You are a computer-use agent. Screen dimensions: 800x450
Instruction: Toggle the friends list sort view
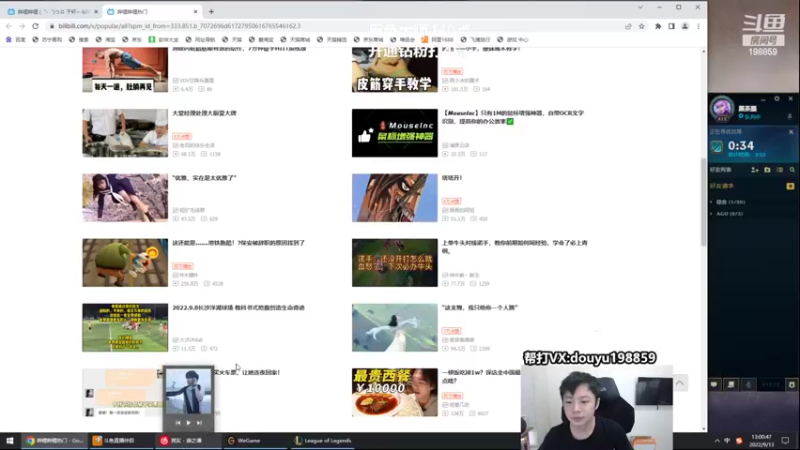click(780, 170)
